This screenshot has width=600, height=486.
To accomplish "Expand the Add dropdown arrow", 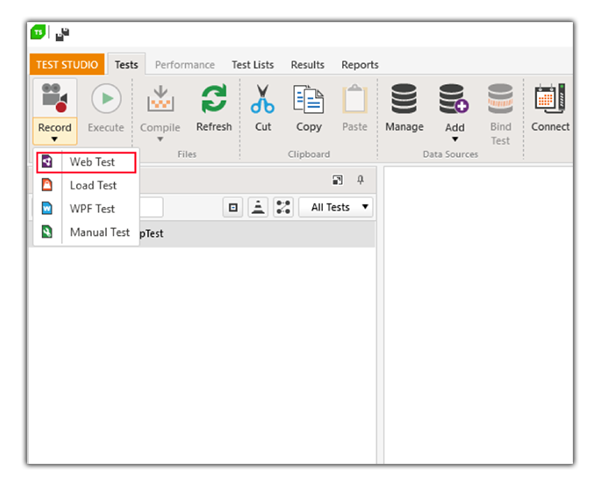I will [x=455, y=139].
